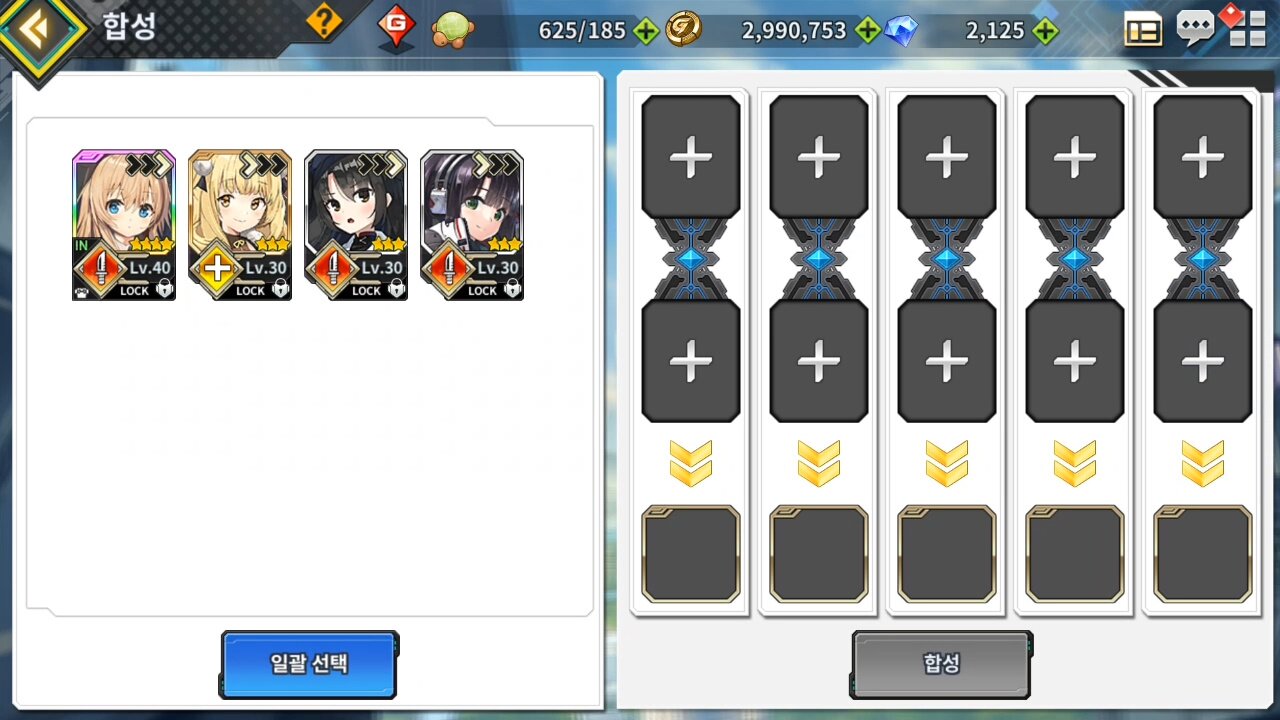Add character to second column bottom slot
This screenshot has height=720, width=1280.
[x=819, y=361]
